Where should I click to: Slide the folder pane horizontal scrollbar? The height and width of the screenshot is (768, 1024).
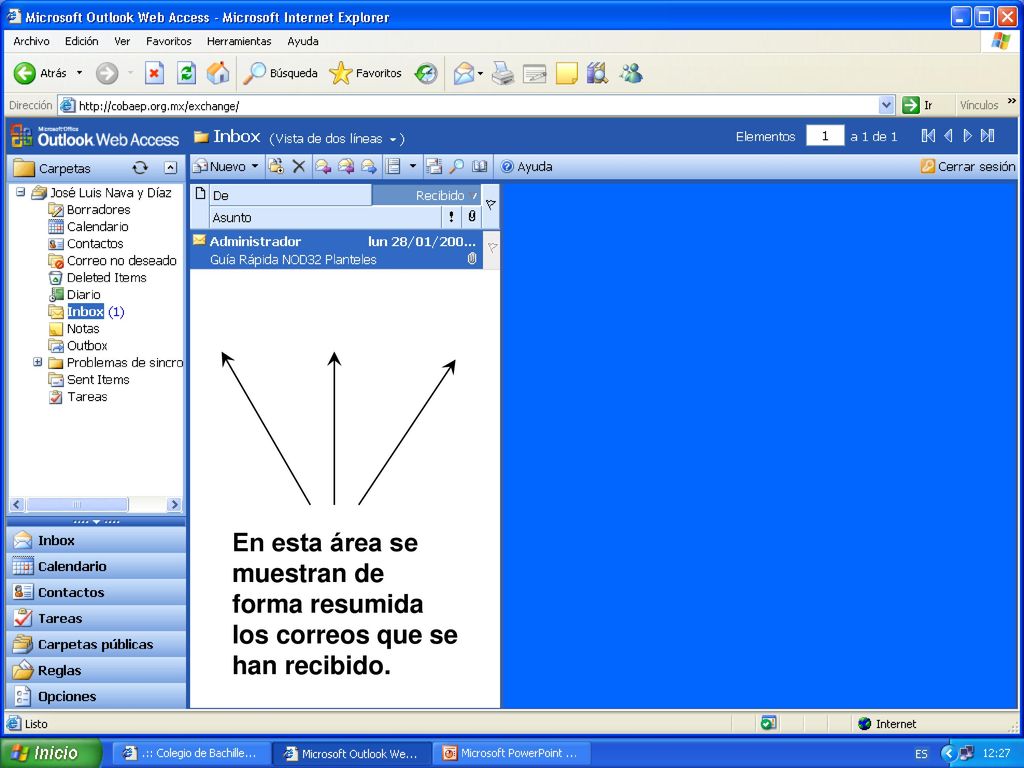(77, 504)
